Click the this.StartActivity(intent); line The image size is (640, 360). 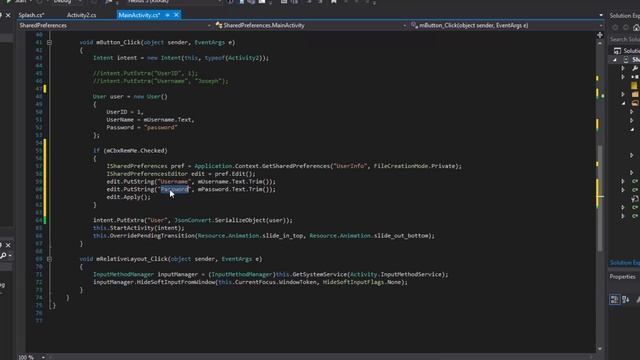coord(139,228)
